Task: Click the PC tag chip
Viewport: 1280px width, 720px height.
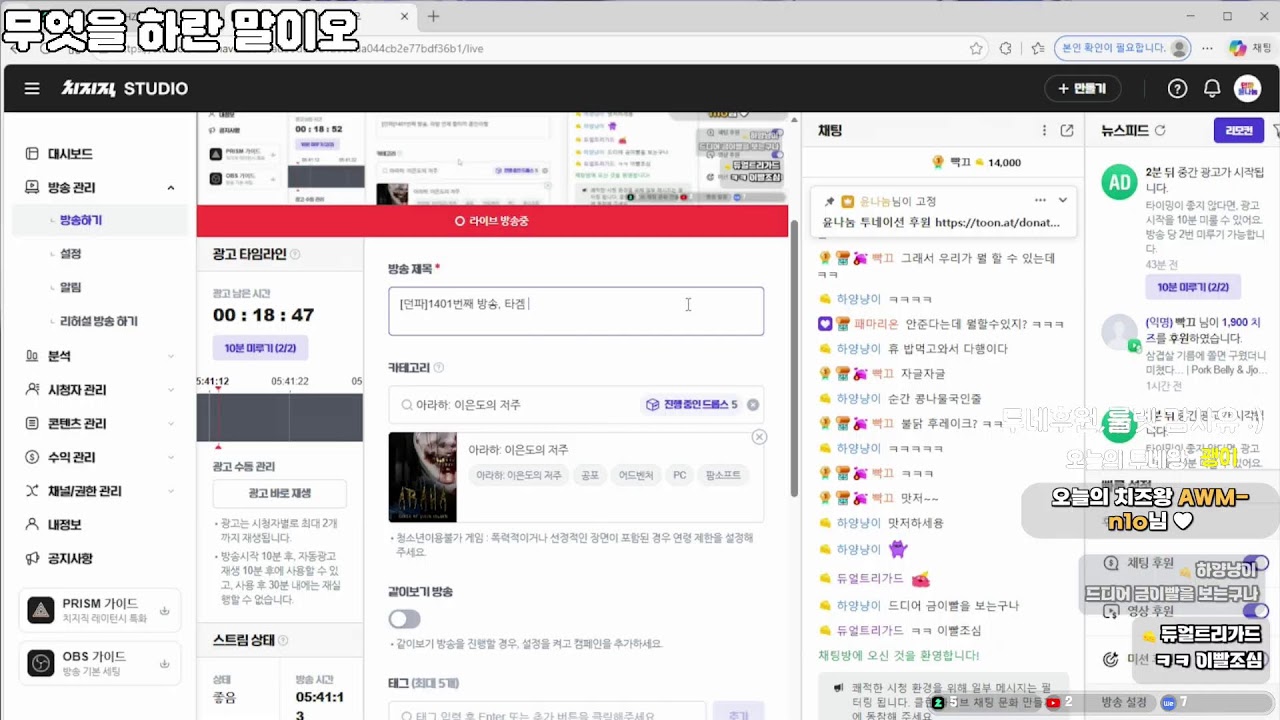Action: [680, 476]
